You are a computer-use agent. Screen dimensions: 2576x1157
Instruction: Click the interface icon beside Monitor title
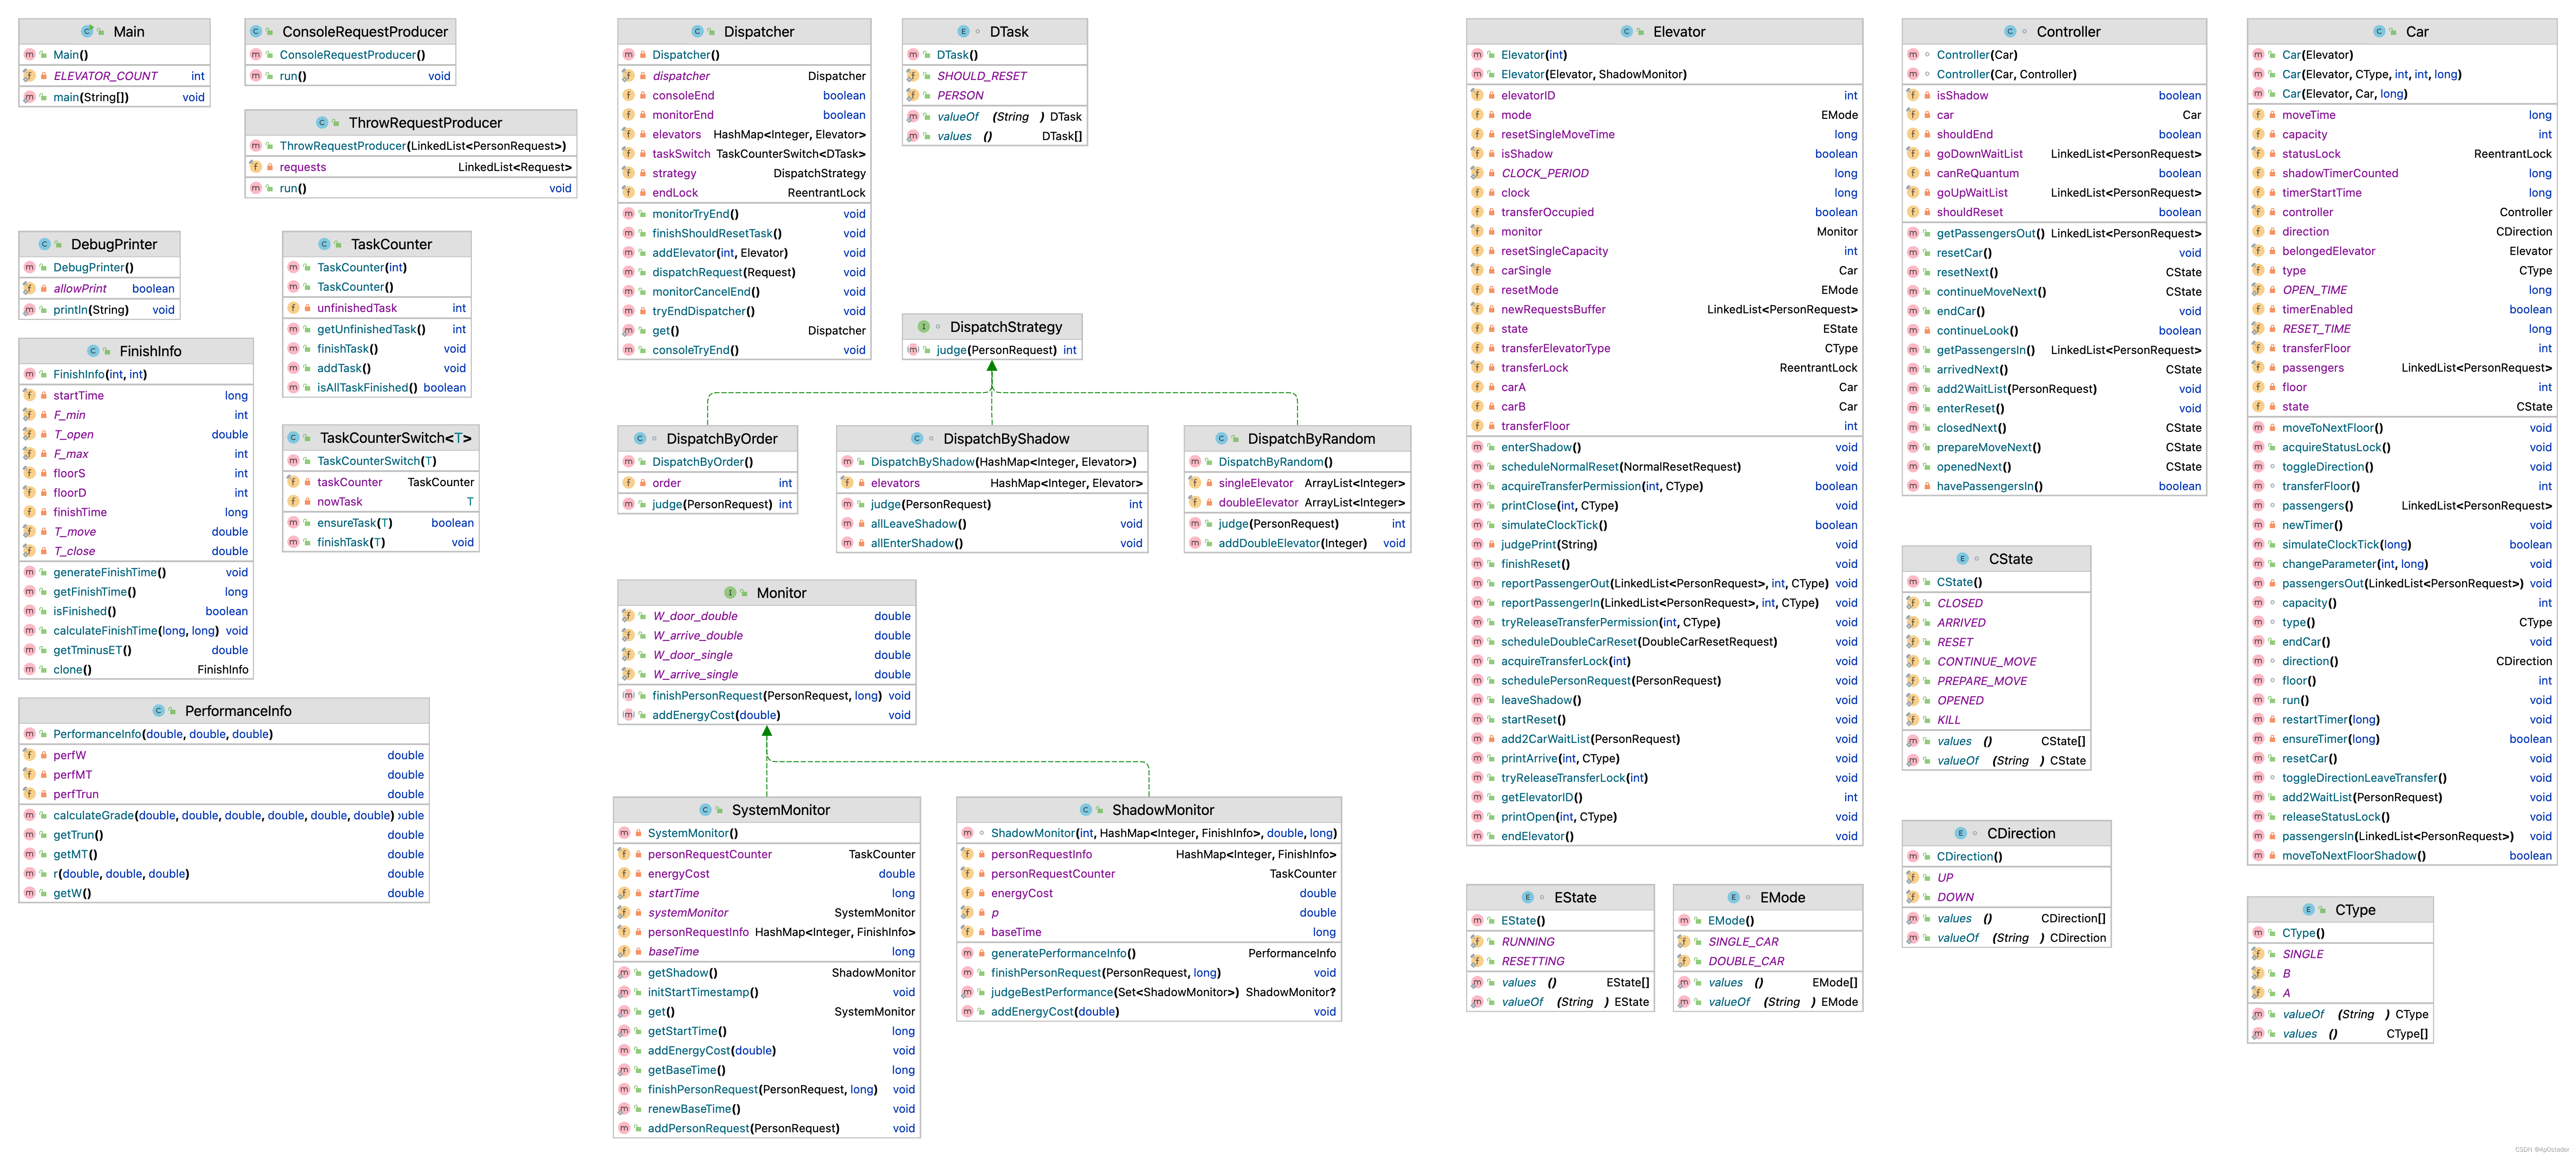(x=730, y=592)
